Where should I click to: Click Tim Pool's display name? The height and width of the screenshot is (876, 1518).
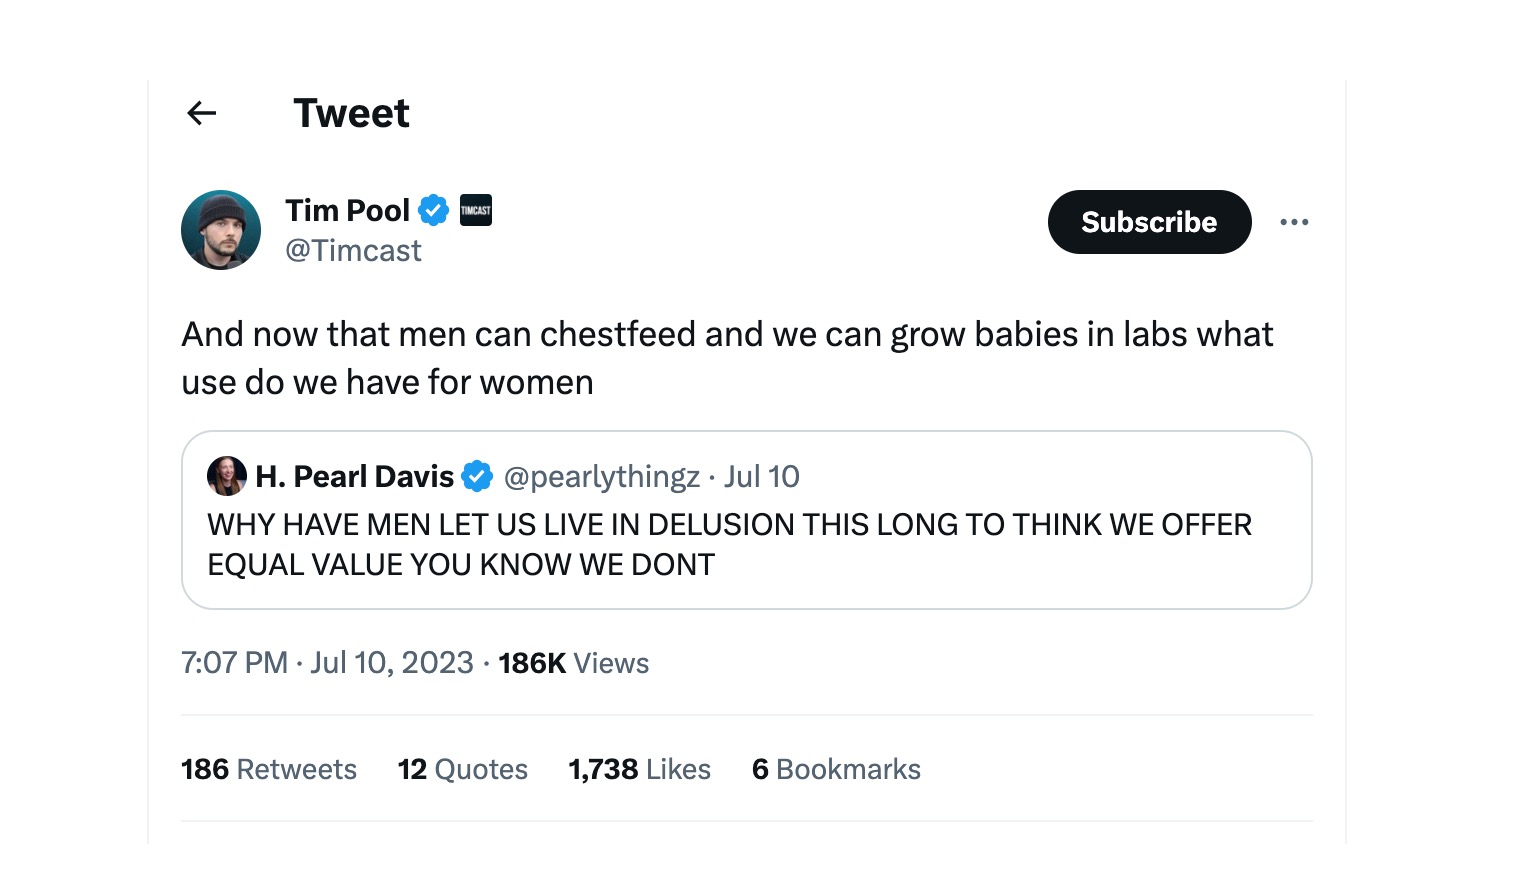[346, 210]
